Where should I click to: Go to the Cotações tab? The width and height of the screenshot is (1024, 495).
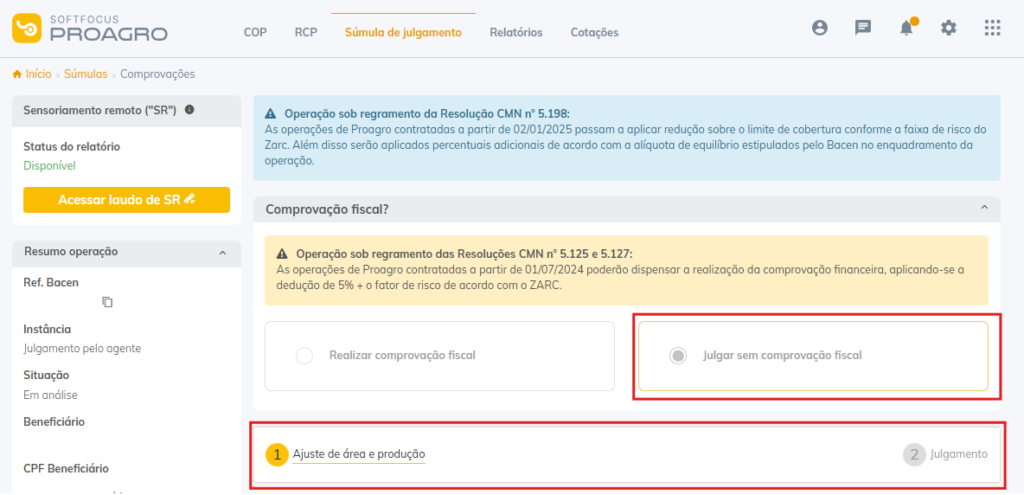pos(594,32)
